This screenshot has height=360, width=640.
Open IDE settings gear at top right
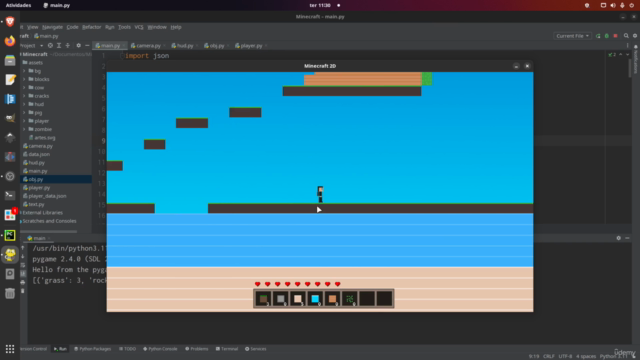(635, 36)
